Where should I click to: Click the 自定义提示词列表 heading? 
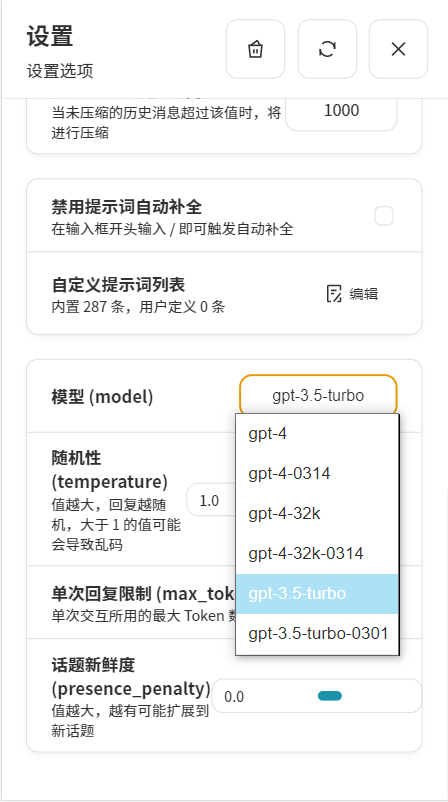point(118,284)
